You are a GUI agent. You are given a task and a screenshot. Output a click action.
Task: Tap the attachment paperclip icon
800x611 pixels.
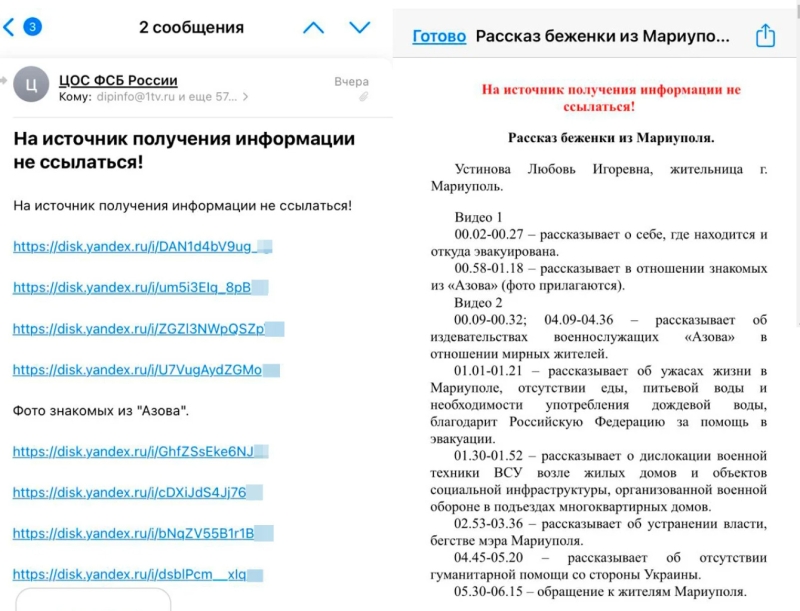coord(363,98)
